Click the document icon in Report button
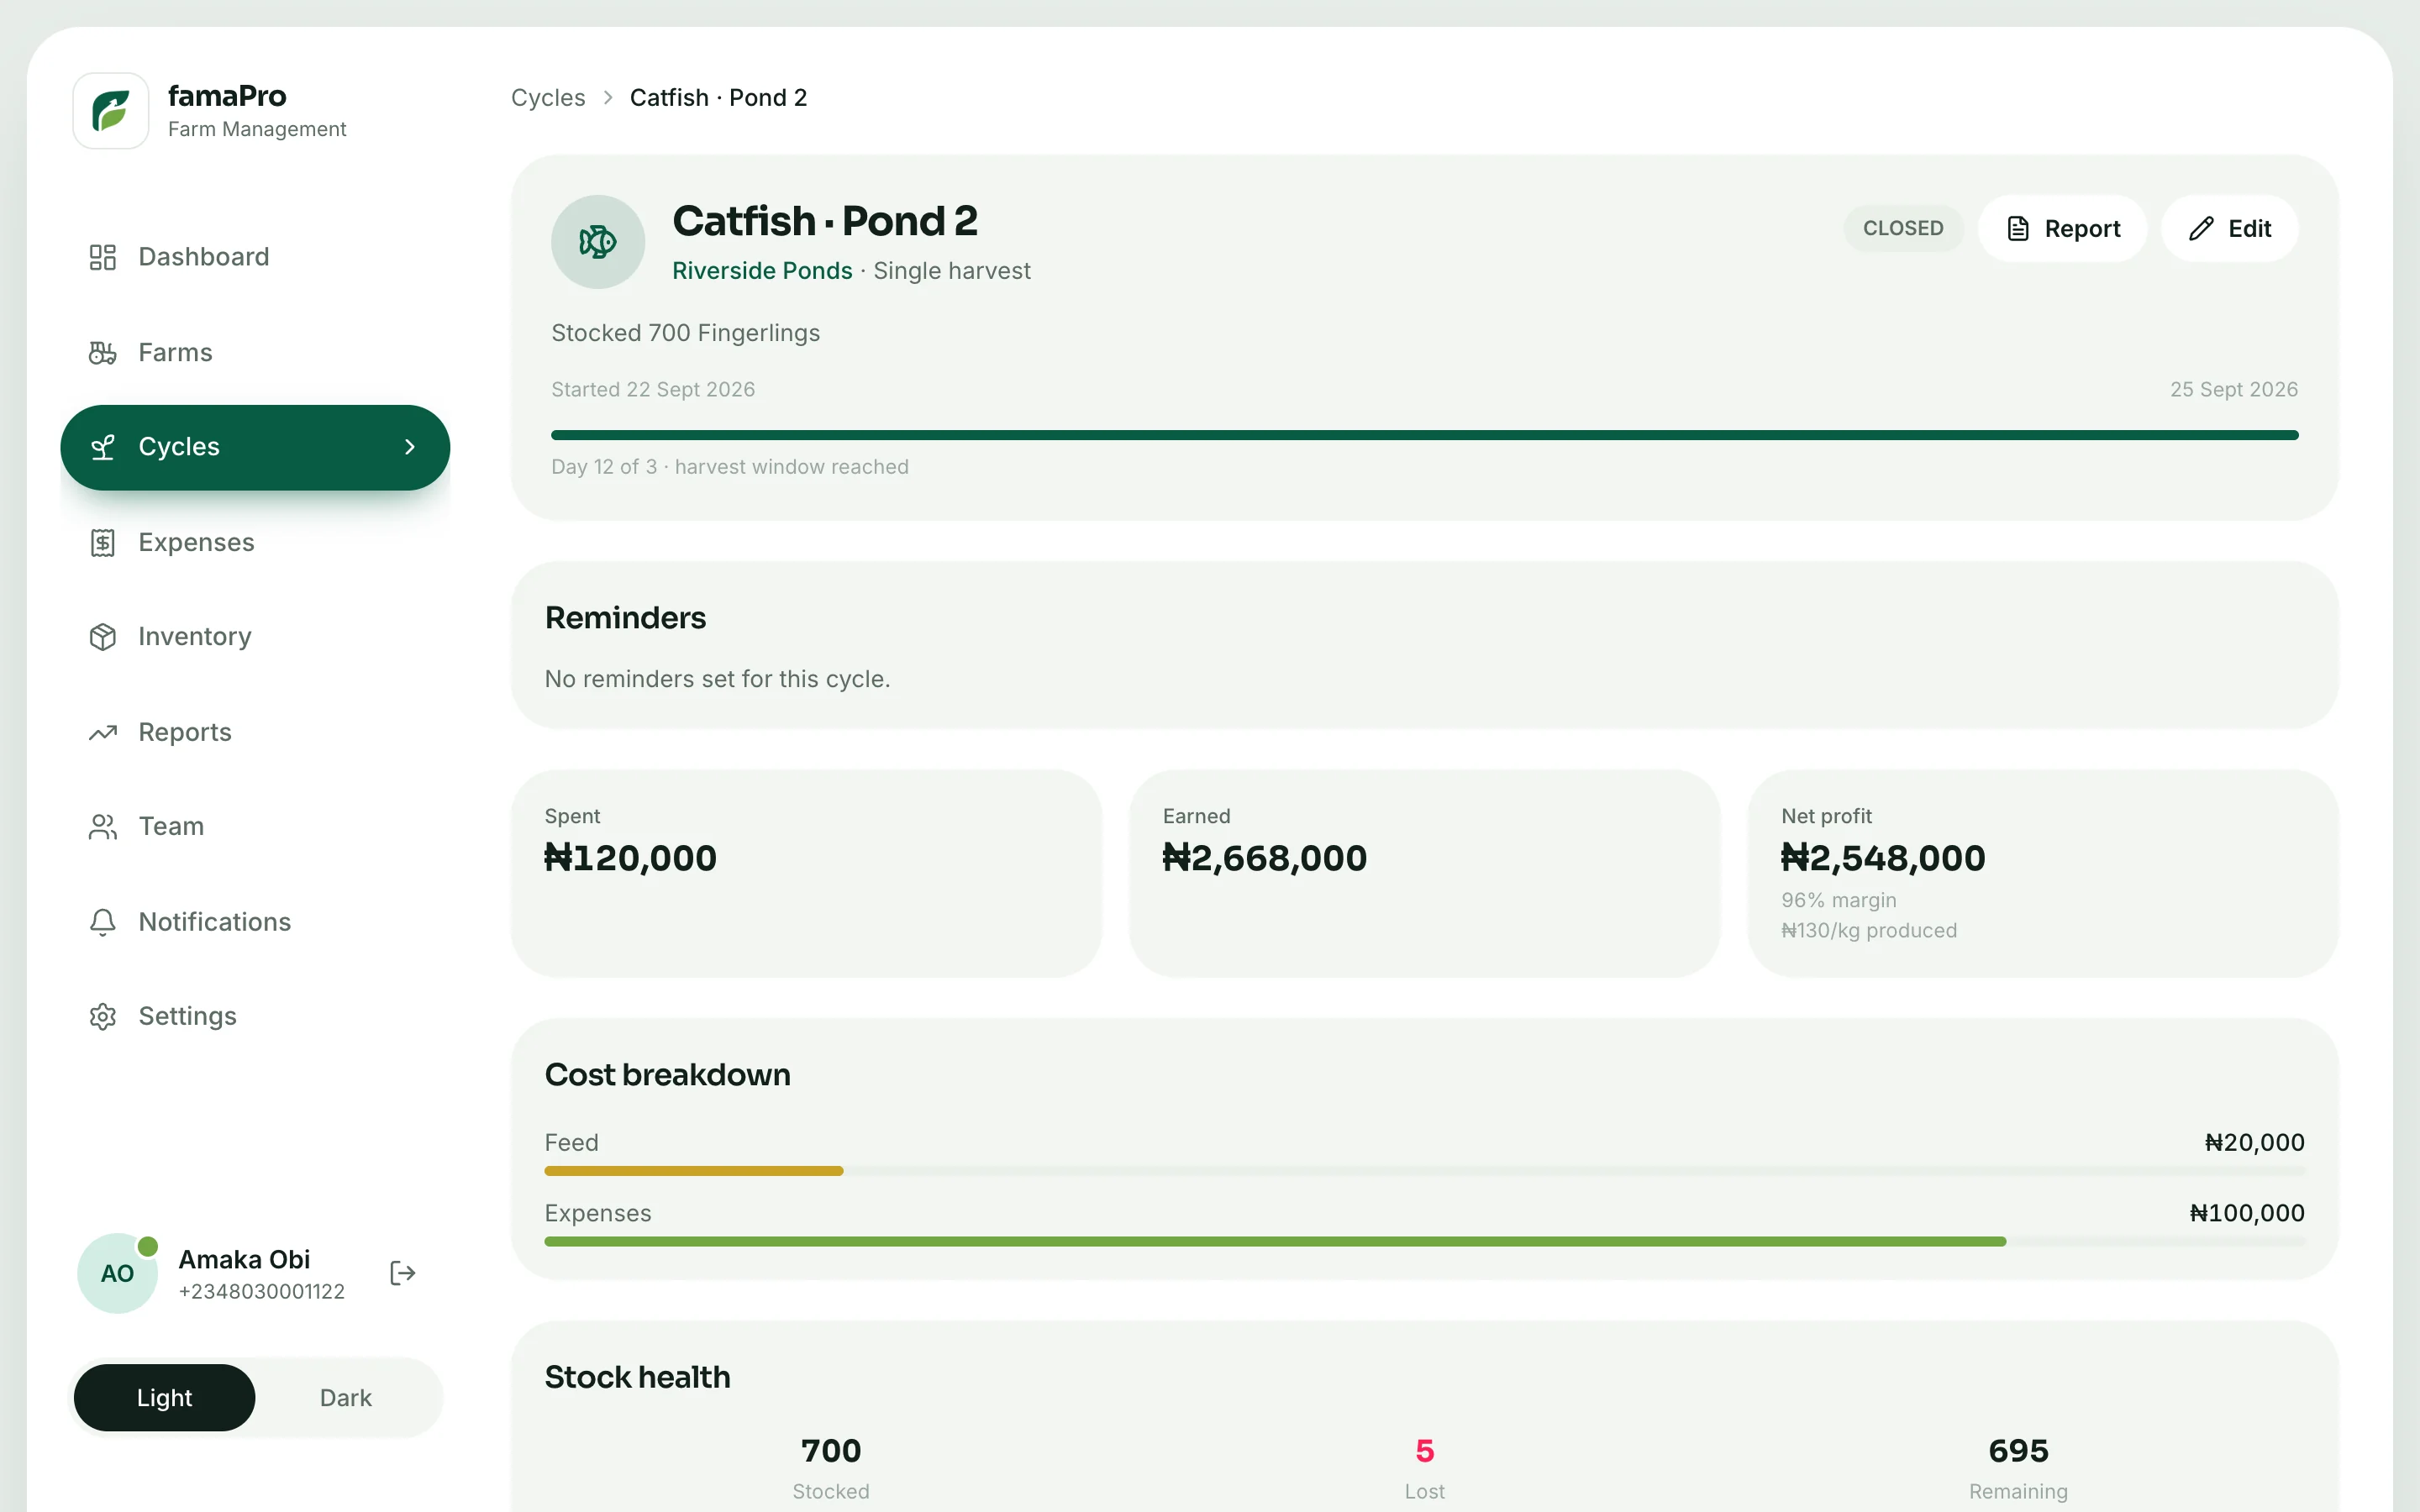The image size is (2420, 1512). click(2018, 229)
